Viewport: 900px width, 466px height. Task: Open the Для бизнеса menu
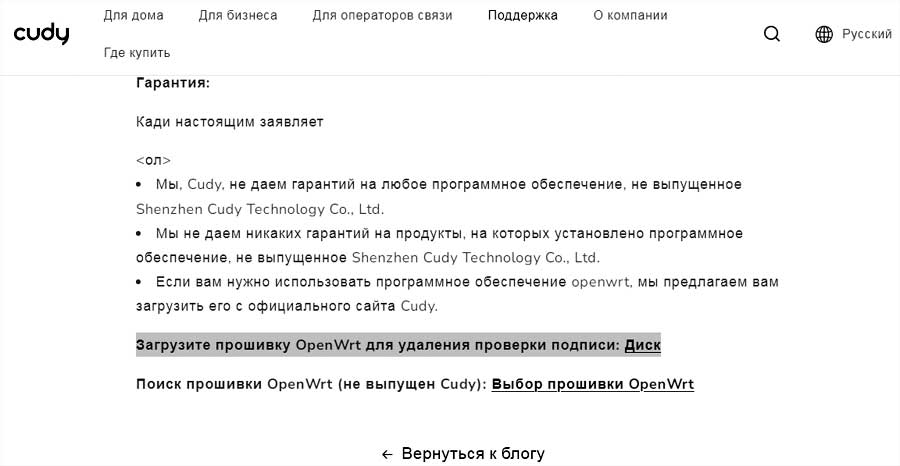238,15
